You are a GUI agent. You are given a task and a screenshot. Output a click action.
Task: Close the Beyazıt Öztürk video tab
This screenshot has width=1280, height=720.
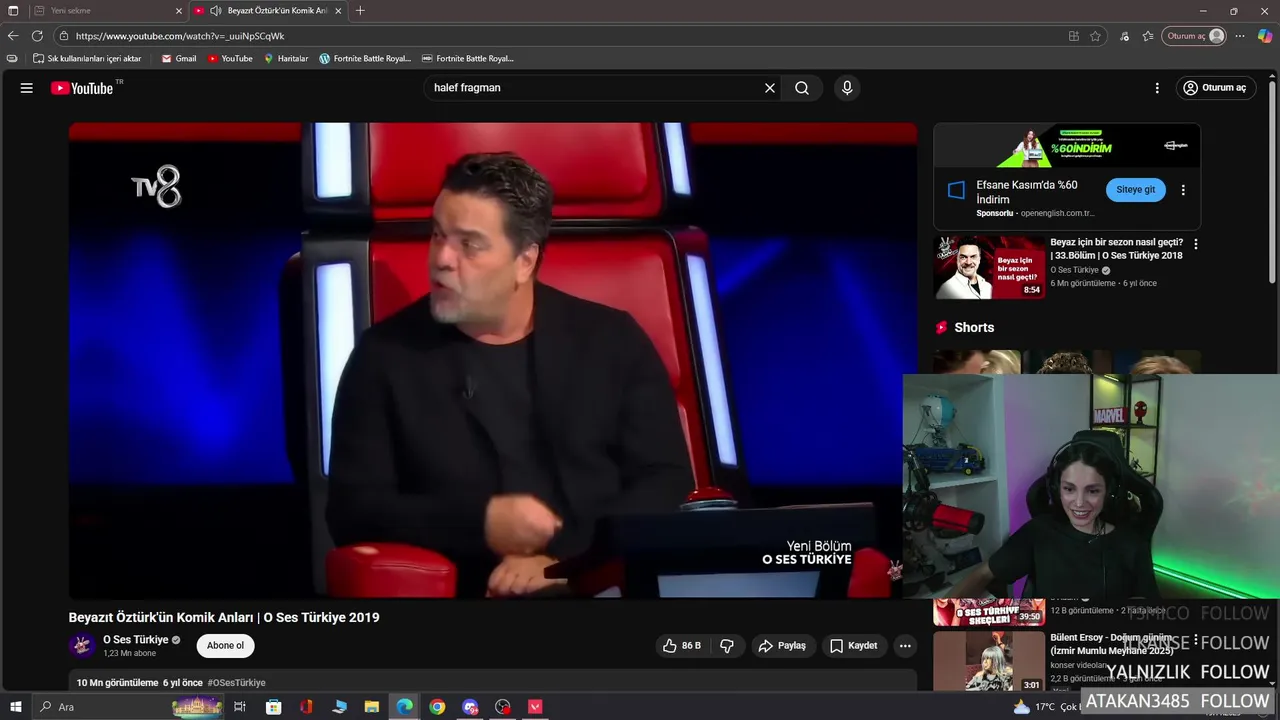click(338, 11)
